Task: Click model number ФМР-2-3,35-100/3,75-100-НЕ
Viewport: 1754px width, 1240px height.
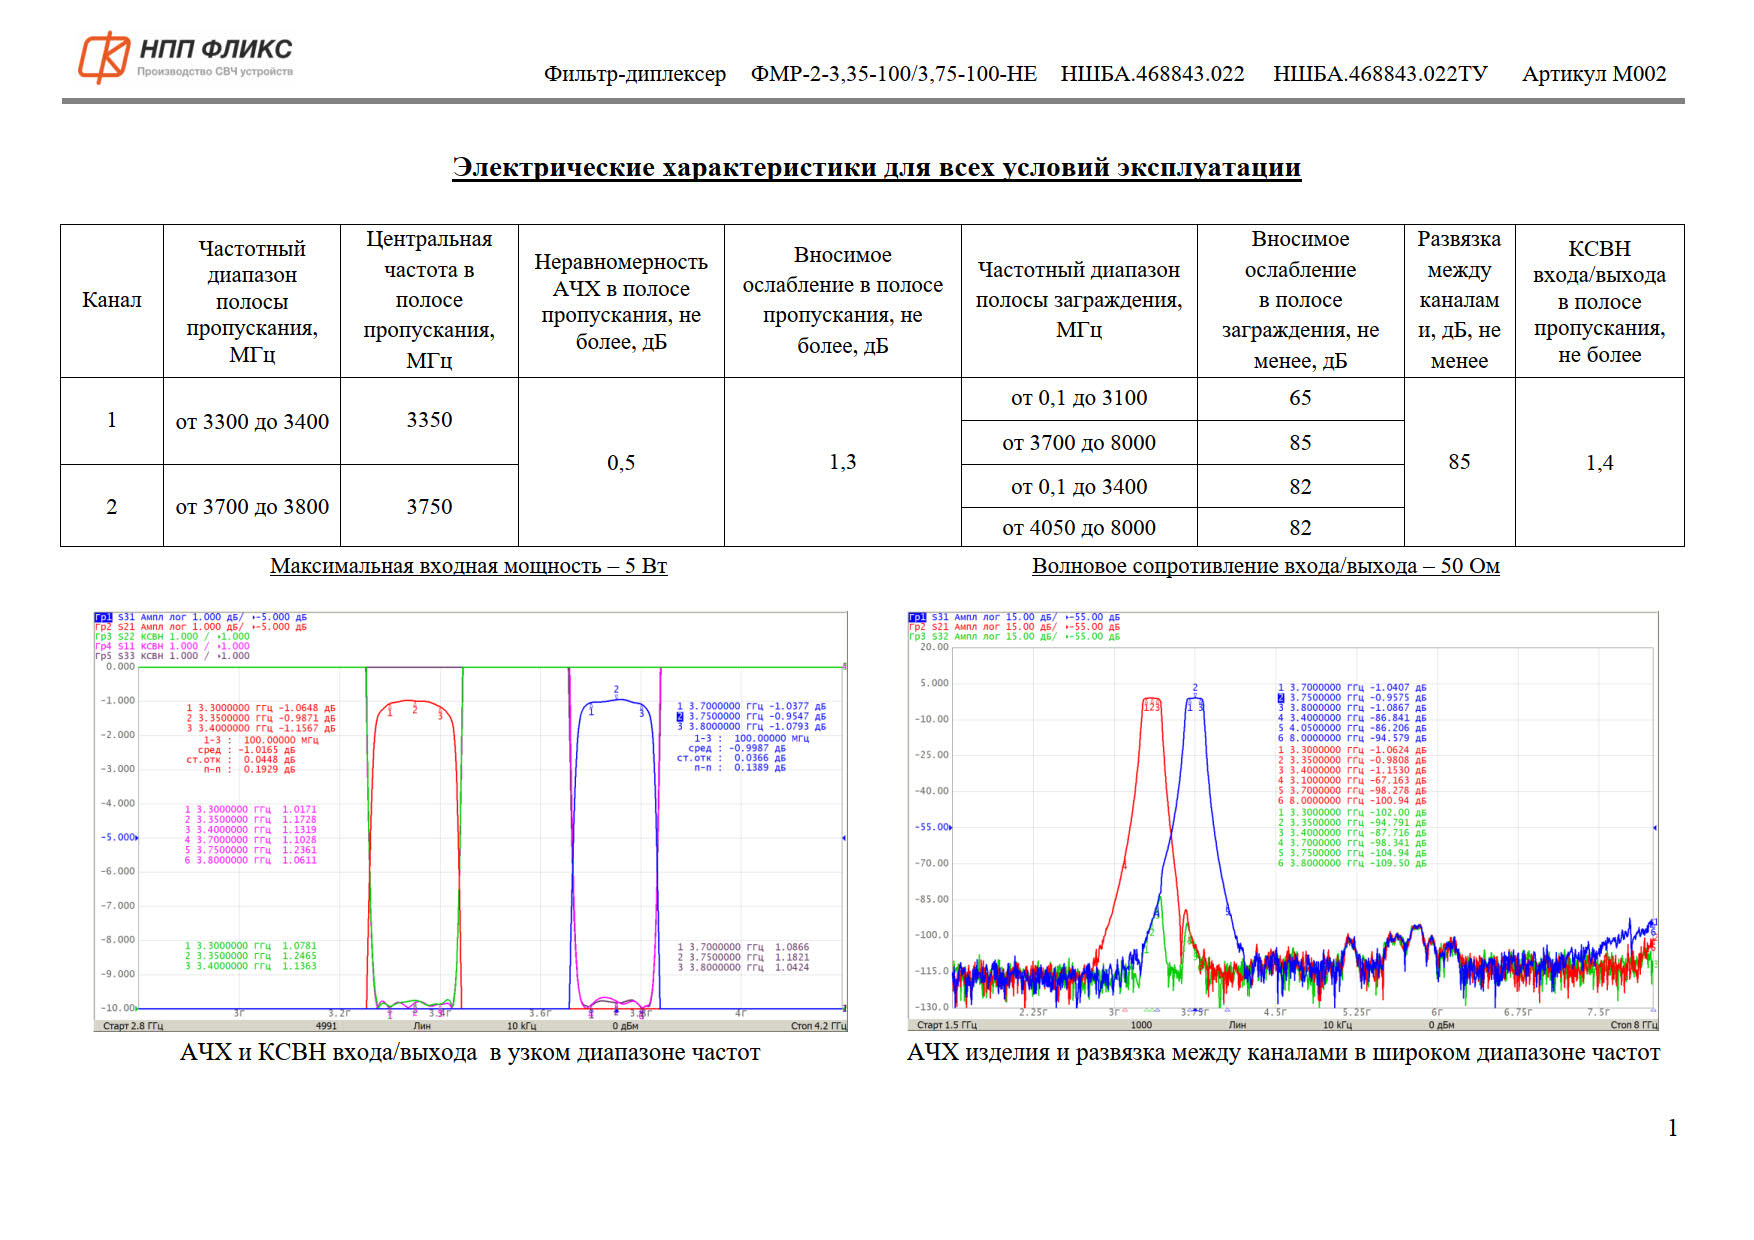Action: 894,74
